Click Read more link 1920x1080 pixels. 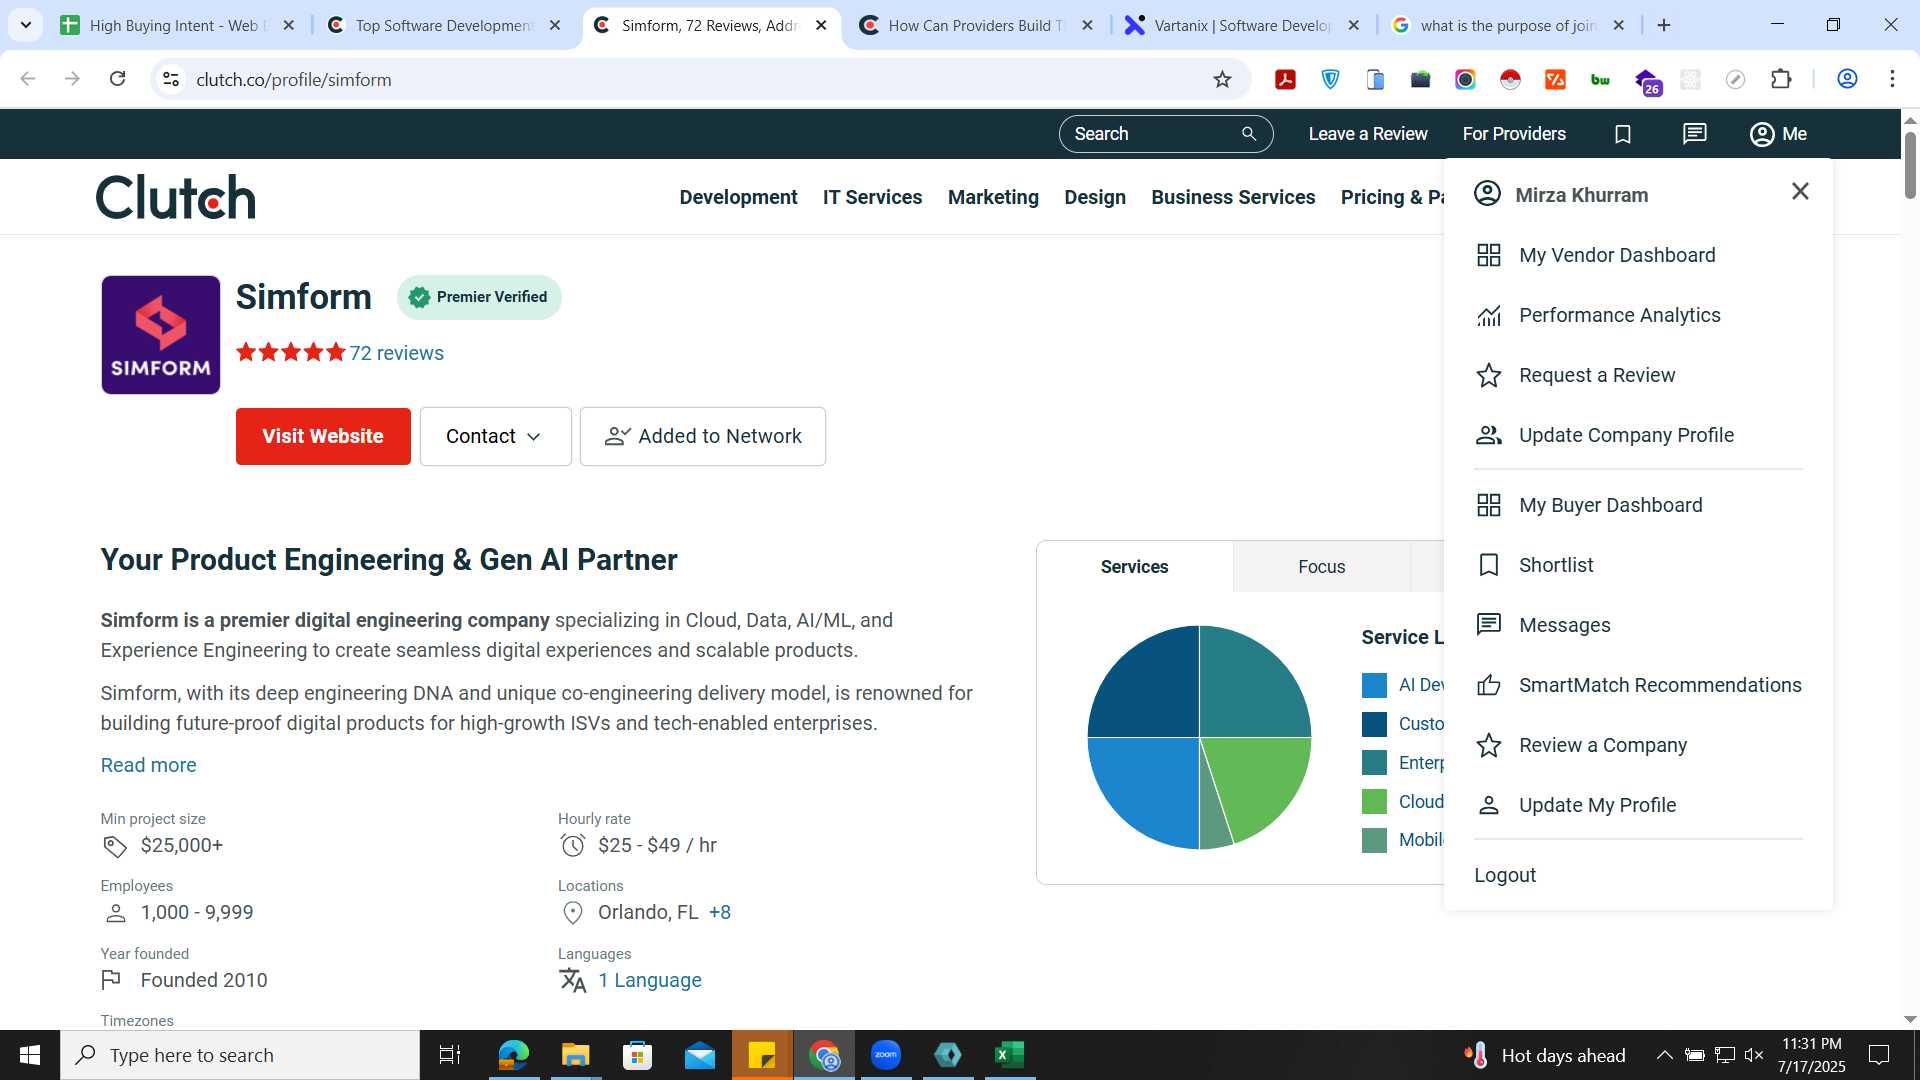(148, 765)
